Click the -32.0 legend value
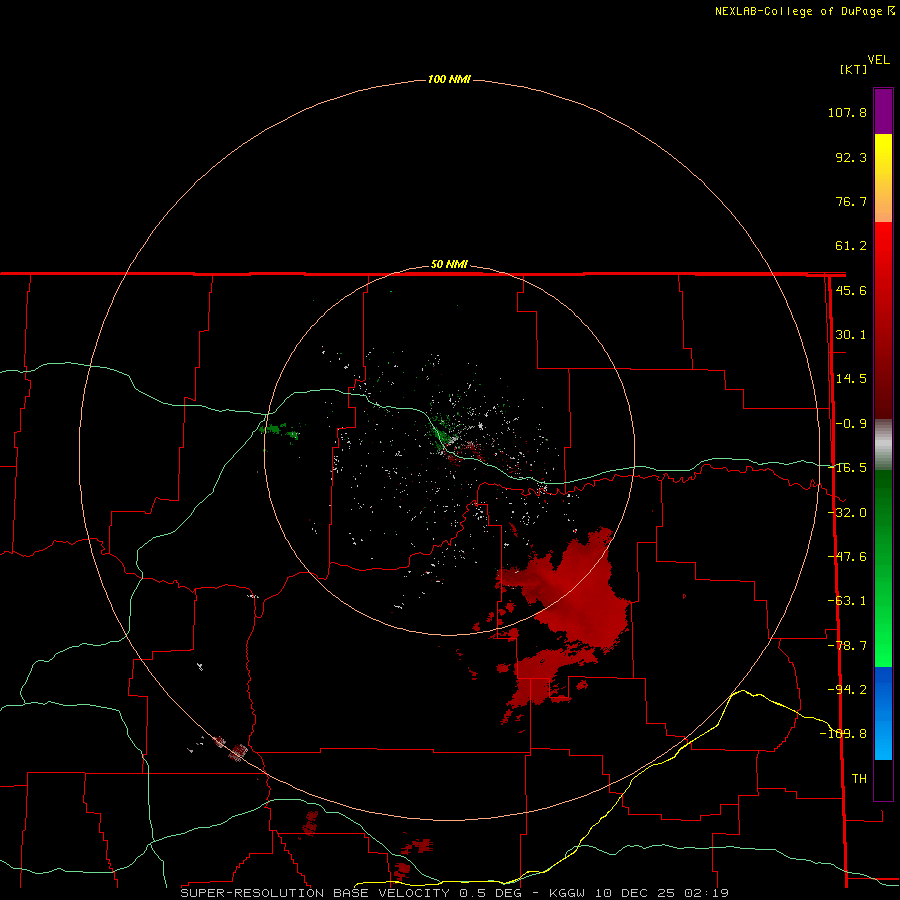The width and height of the screenshot is (900, 900). coord(848,513)
